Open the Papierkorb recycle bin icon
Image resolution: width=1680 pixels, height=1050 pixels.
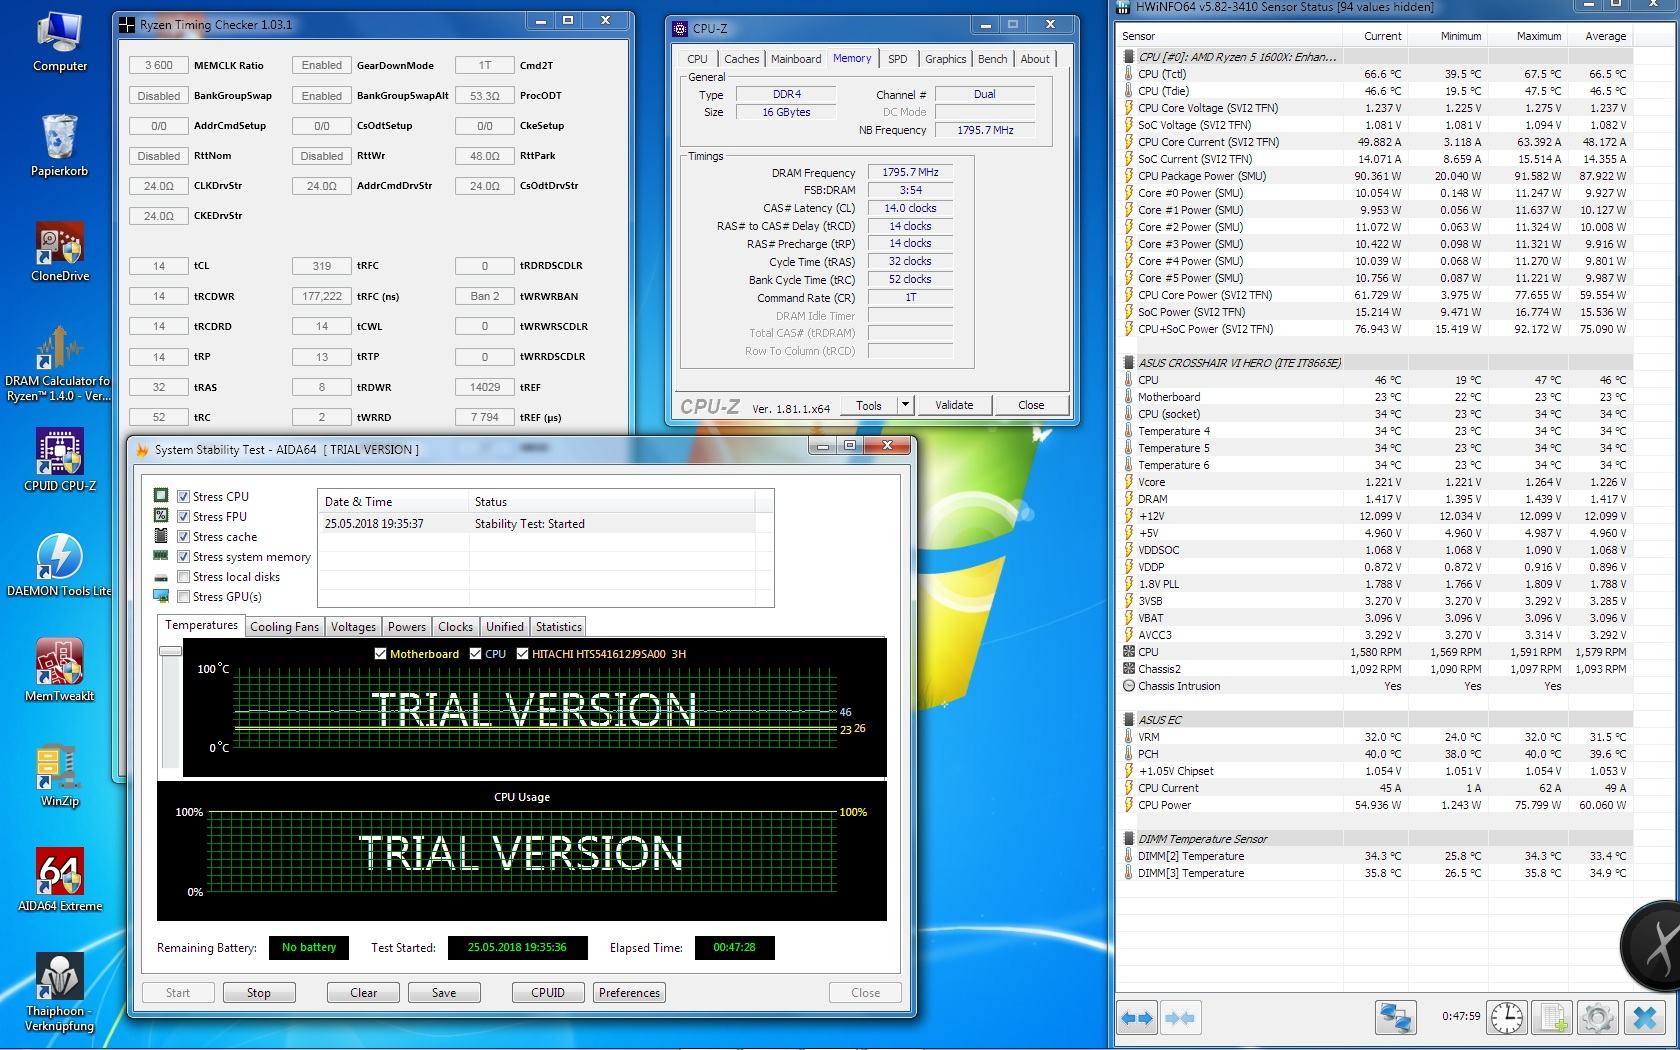[59, 146]
